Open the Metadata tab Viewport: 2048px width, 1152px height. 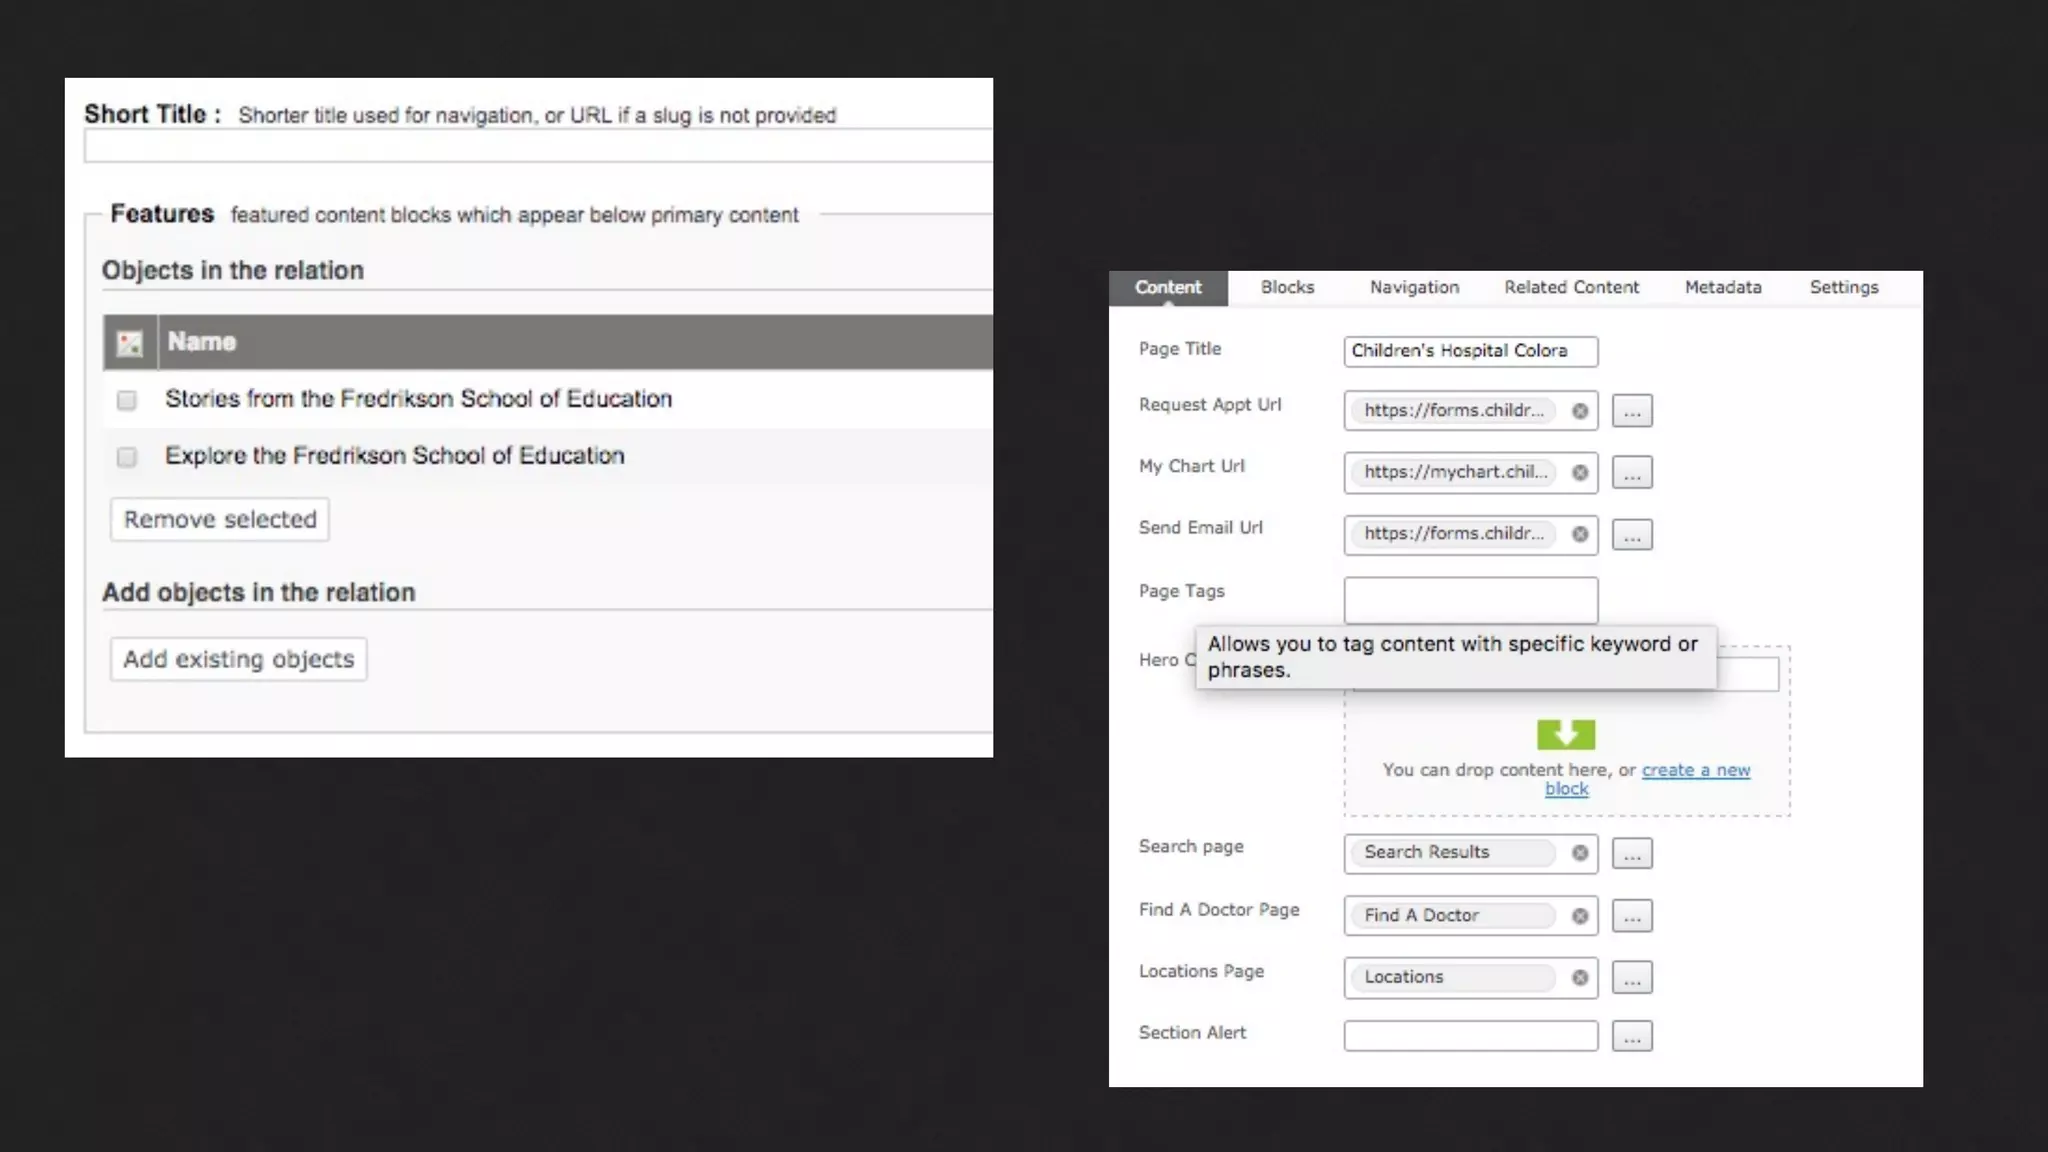(1722, 287)
